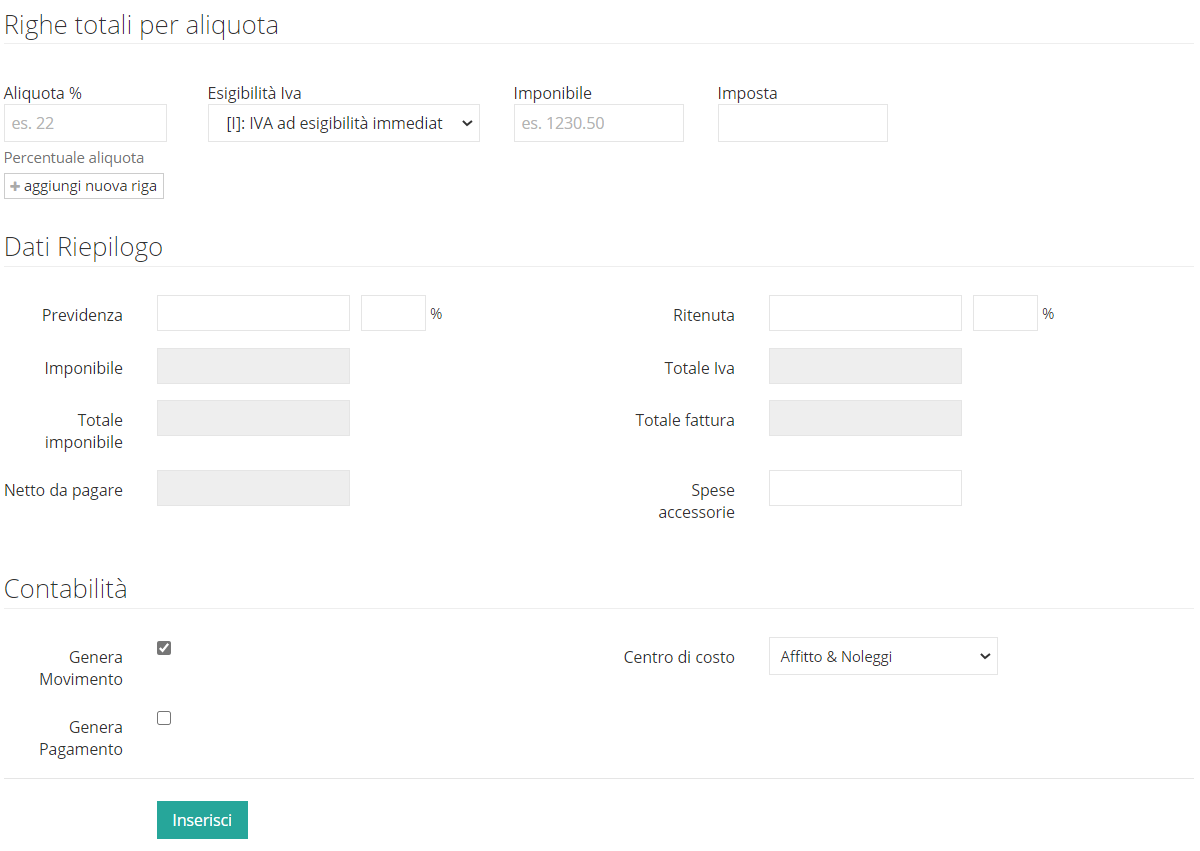Viewport: 1200px width, 851px height.
Task: Click the Imposta input field
Action: [x=803, y=123]
